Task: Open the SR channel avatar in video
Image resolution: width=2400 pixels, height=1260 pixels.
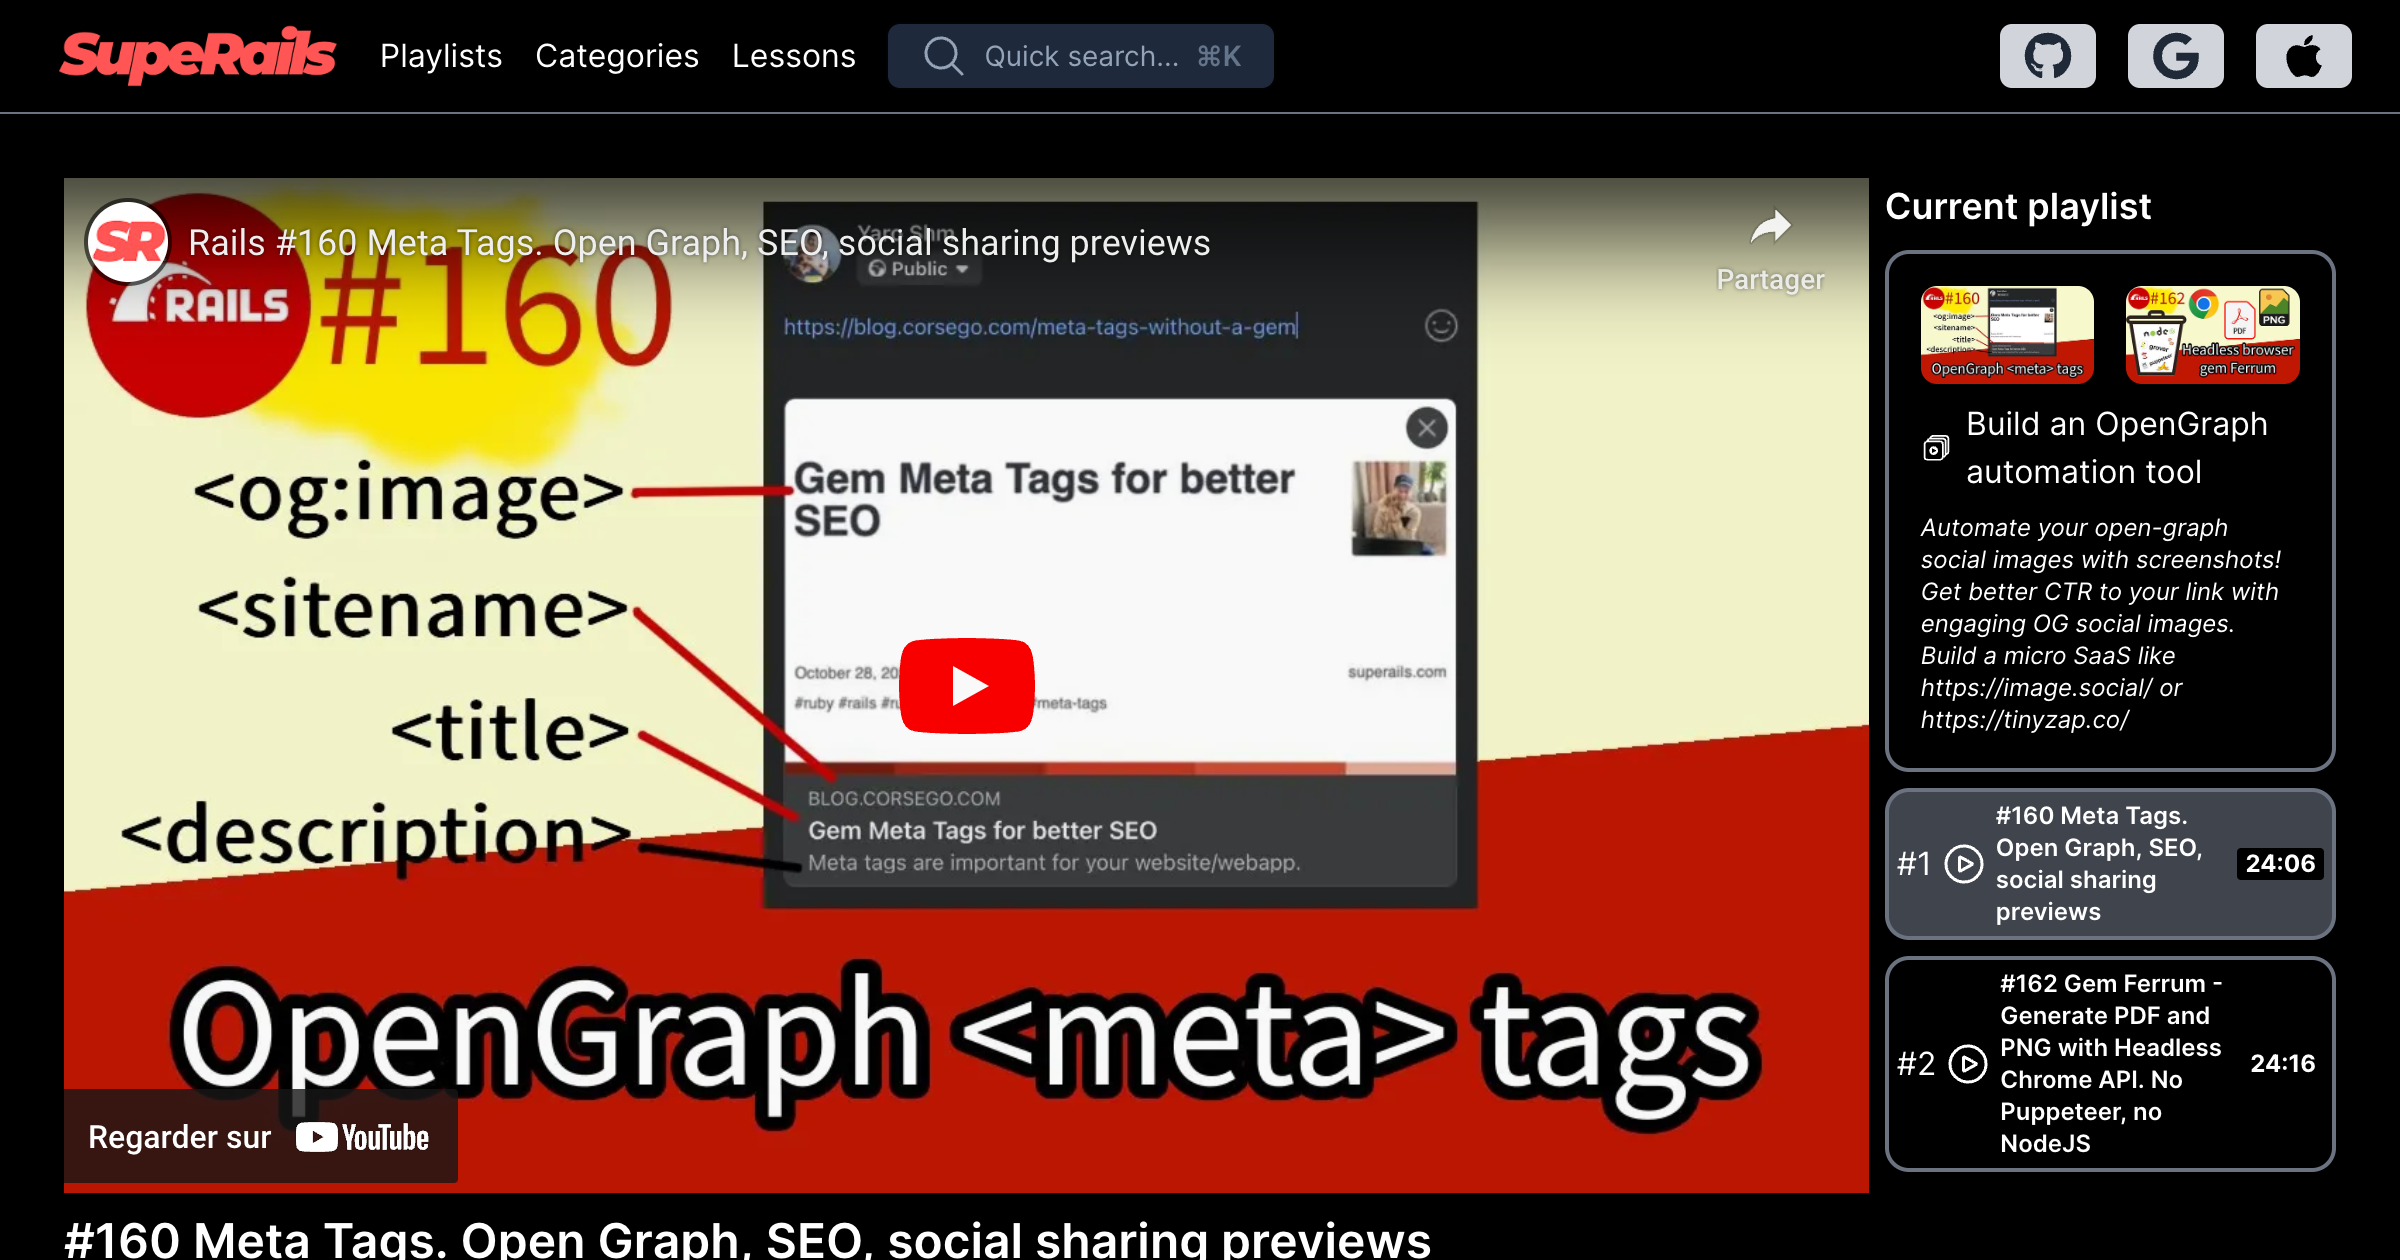Action: pos(128,243)
